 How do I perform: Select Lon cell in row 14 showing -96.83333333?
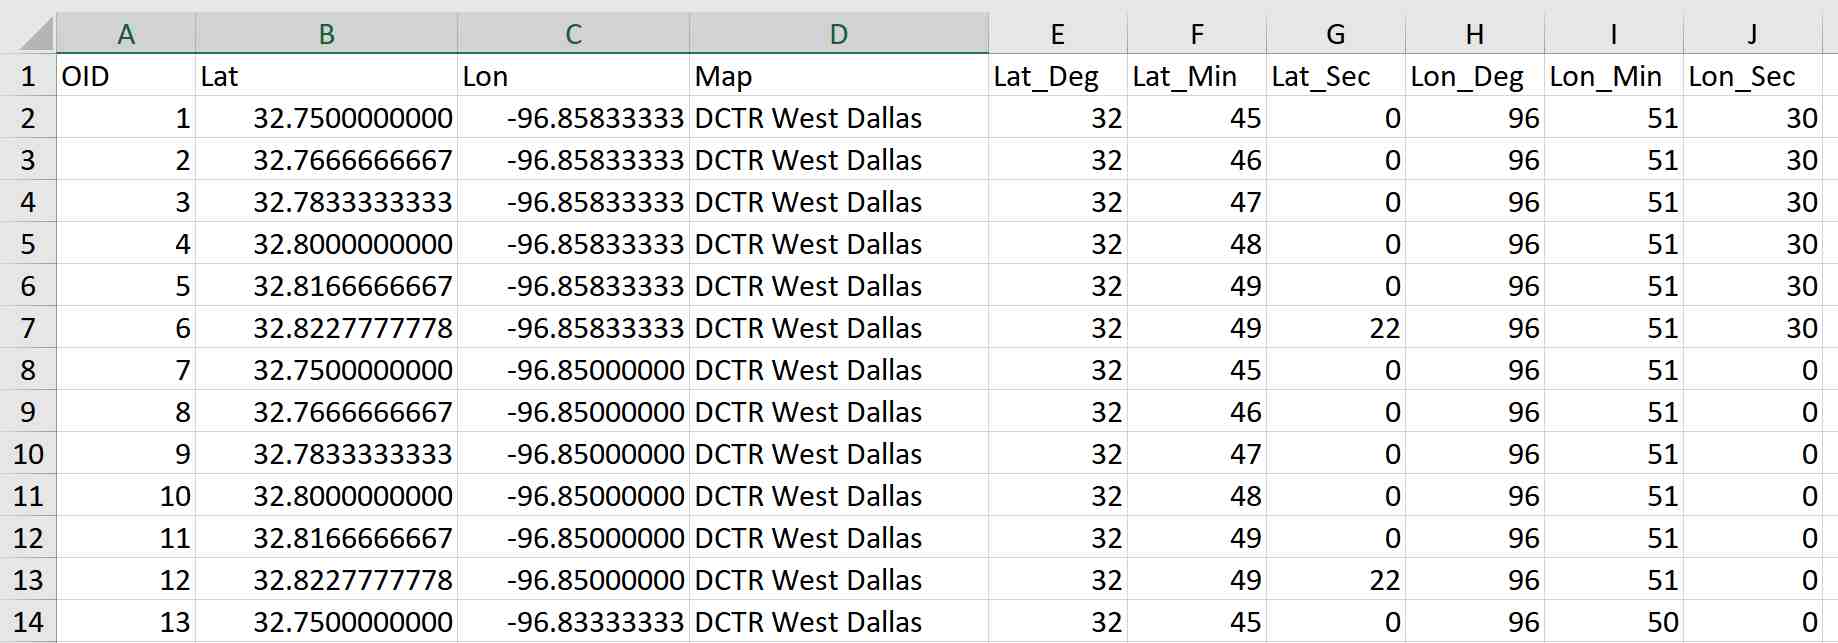(x=573, y=622)
